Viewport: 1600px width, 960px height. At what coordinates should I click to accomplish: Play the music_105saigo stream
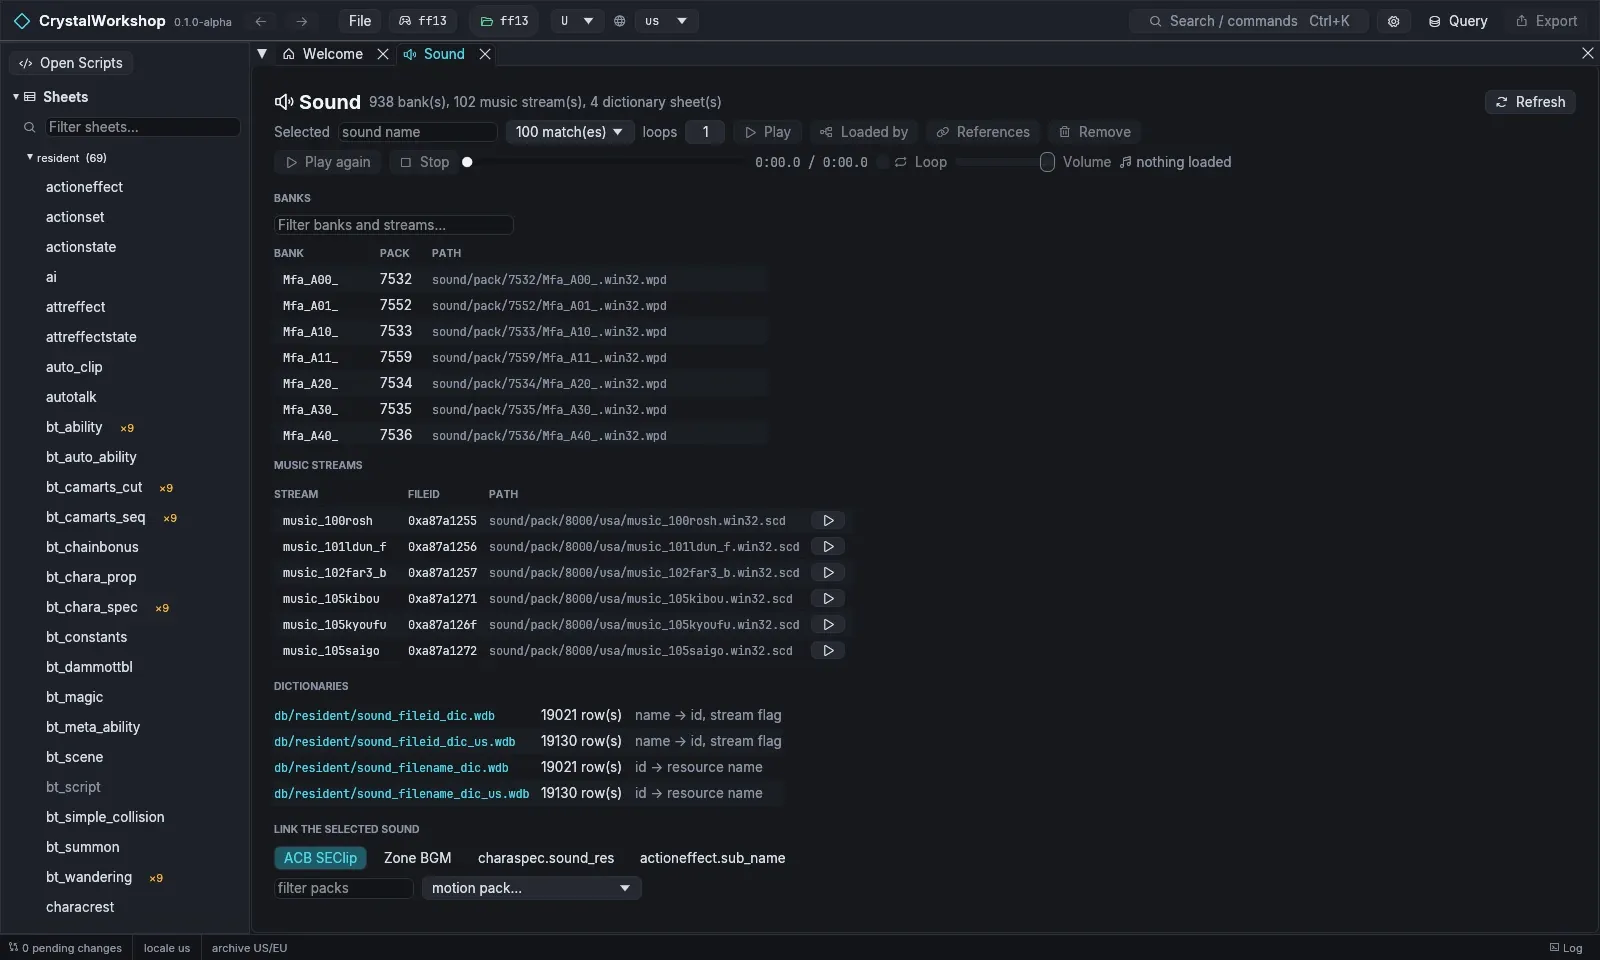828,651
